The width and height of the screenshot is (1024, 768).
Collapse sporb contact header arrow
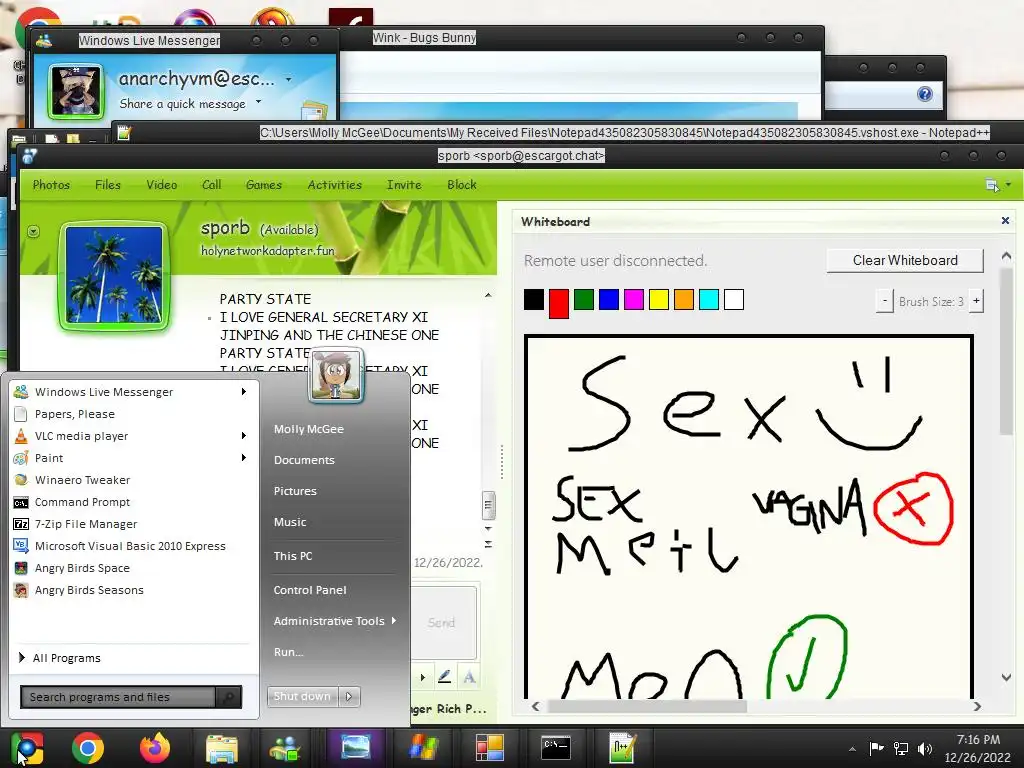[x=33, y=232]
